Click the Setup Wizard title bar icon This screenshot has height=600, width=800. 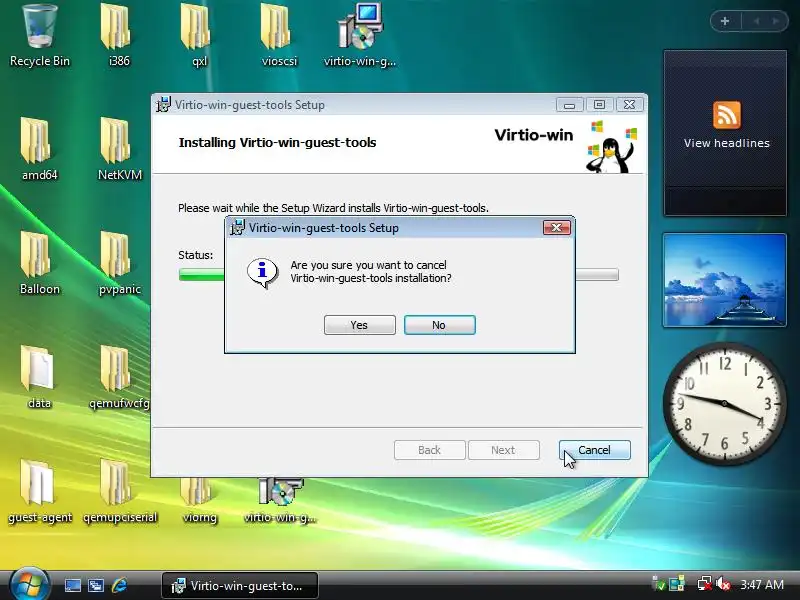pos(164,105)
